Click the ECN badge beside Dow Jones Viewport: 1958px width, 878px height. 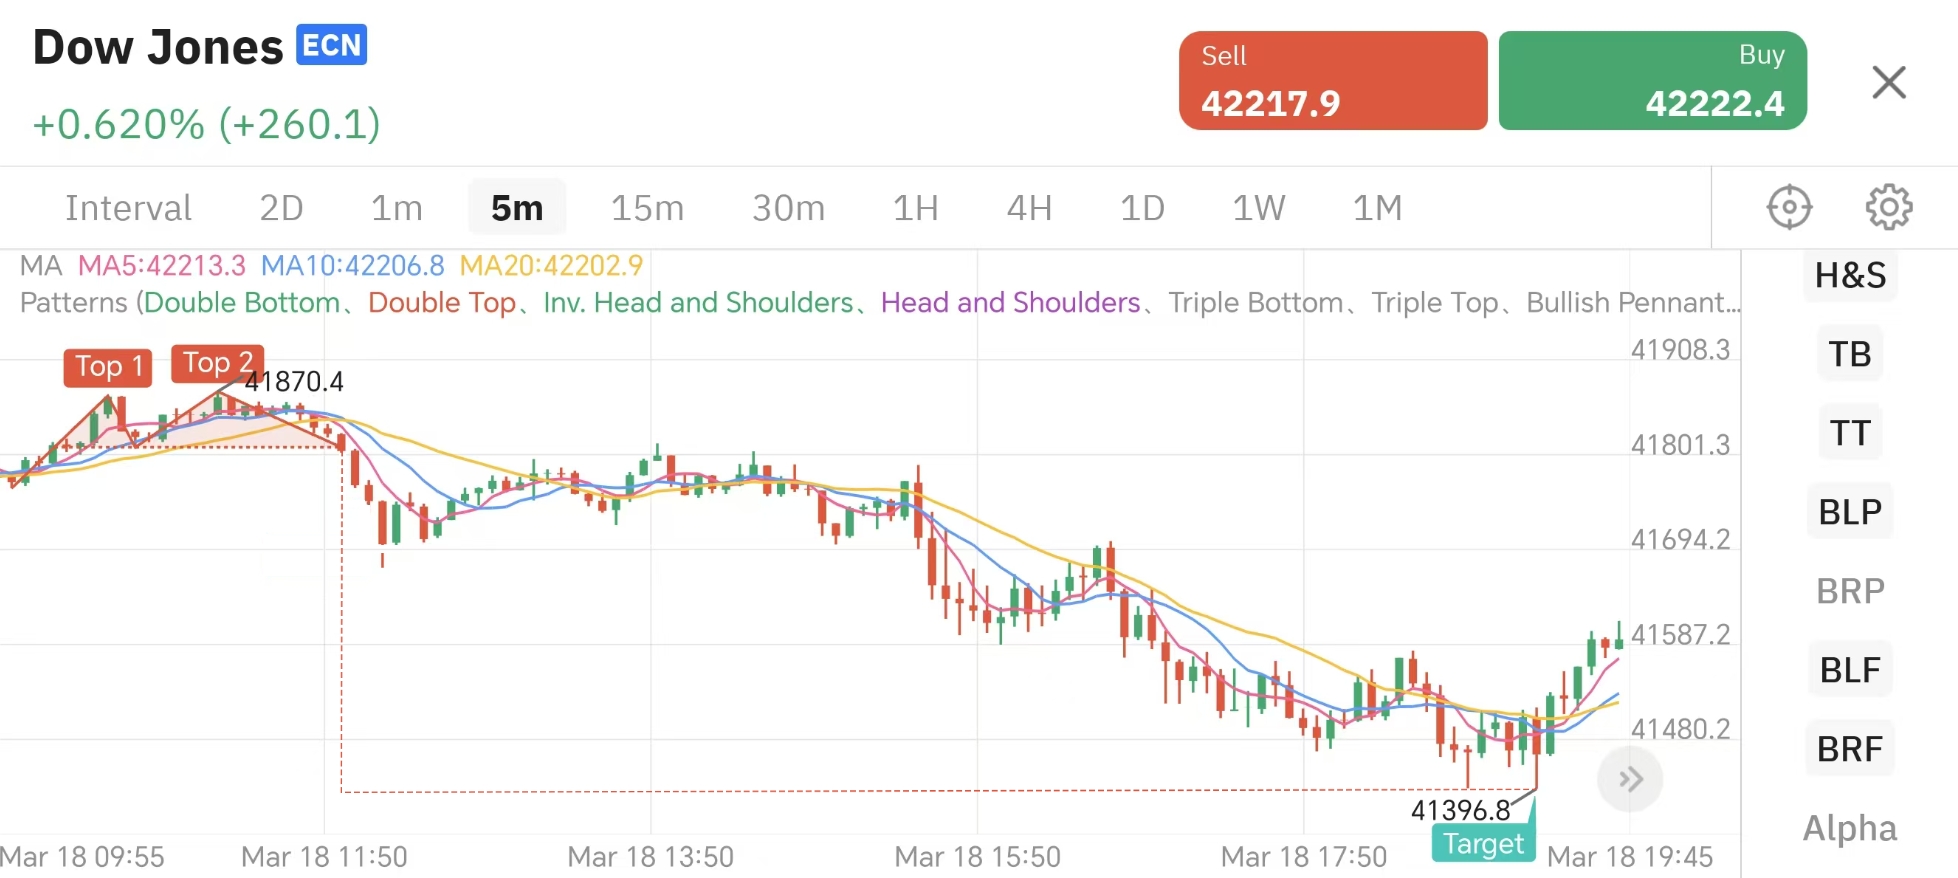pos(332,46)
